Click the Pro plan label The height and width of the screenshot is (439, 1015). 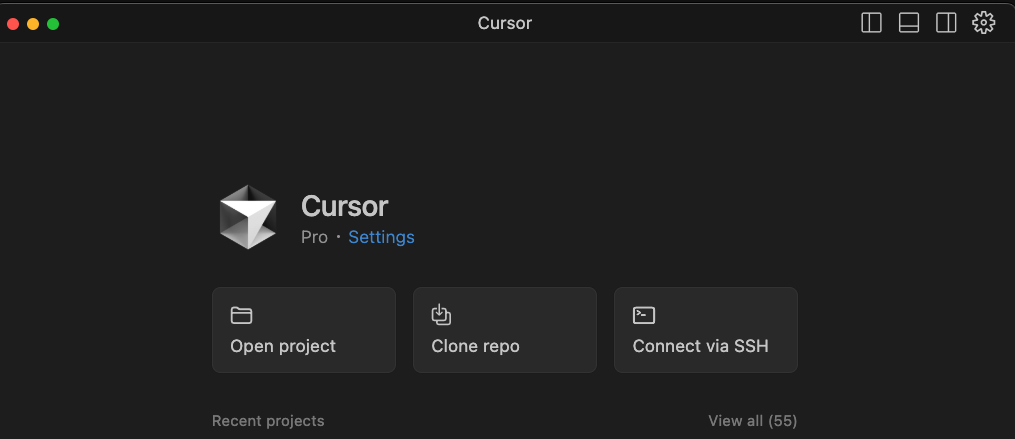[x=315, y=238]
